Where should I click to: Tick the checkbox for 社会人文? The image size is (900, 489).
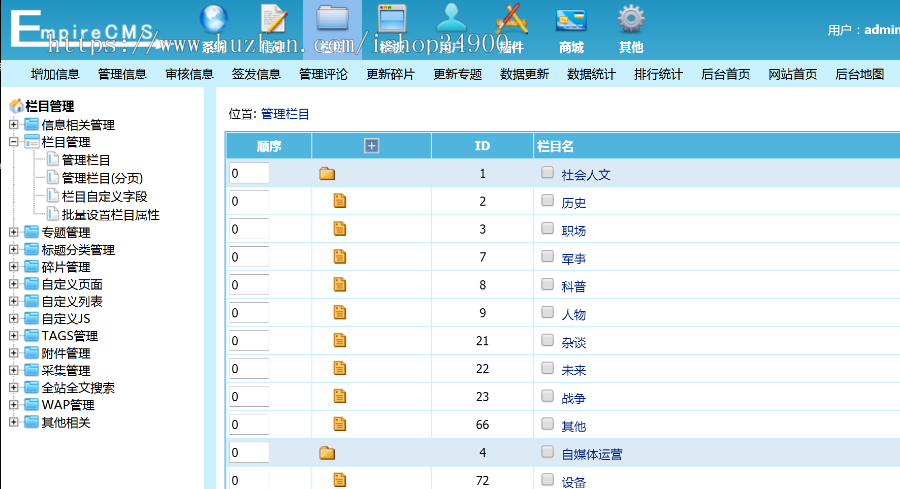click(548, 172)
